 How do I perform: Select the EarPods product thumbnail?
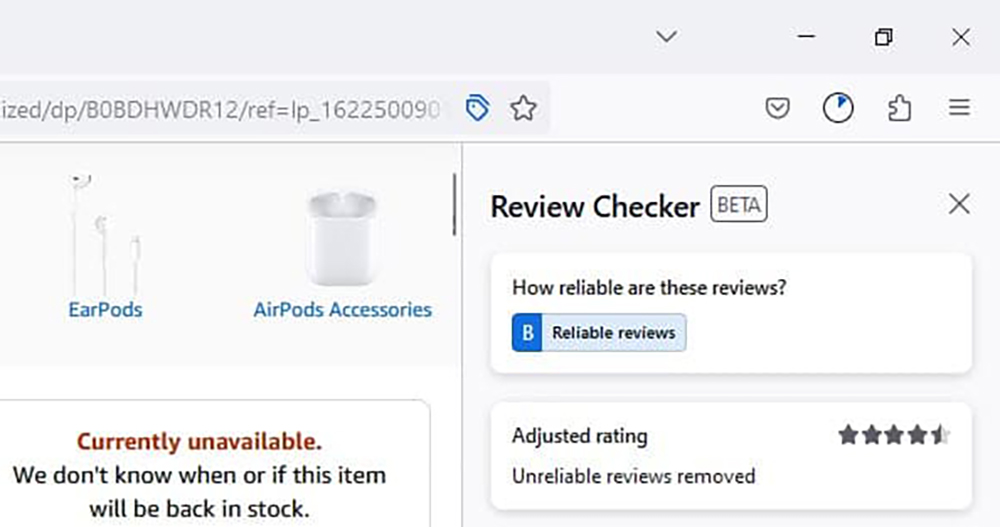(x=105, y=234)
